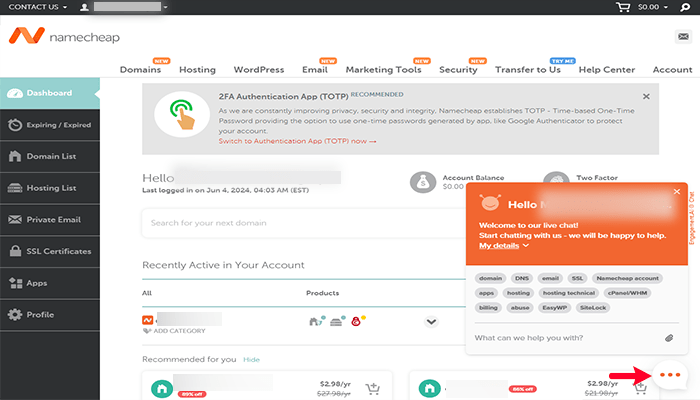Click the Domain List house icon

15,156
